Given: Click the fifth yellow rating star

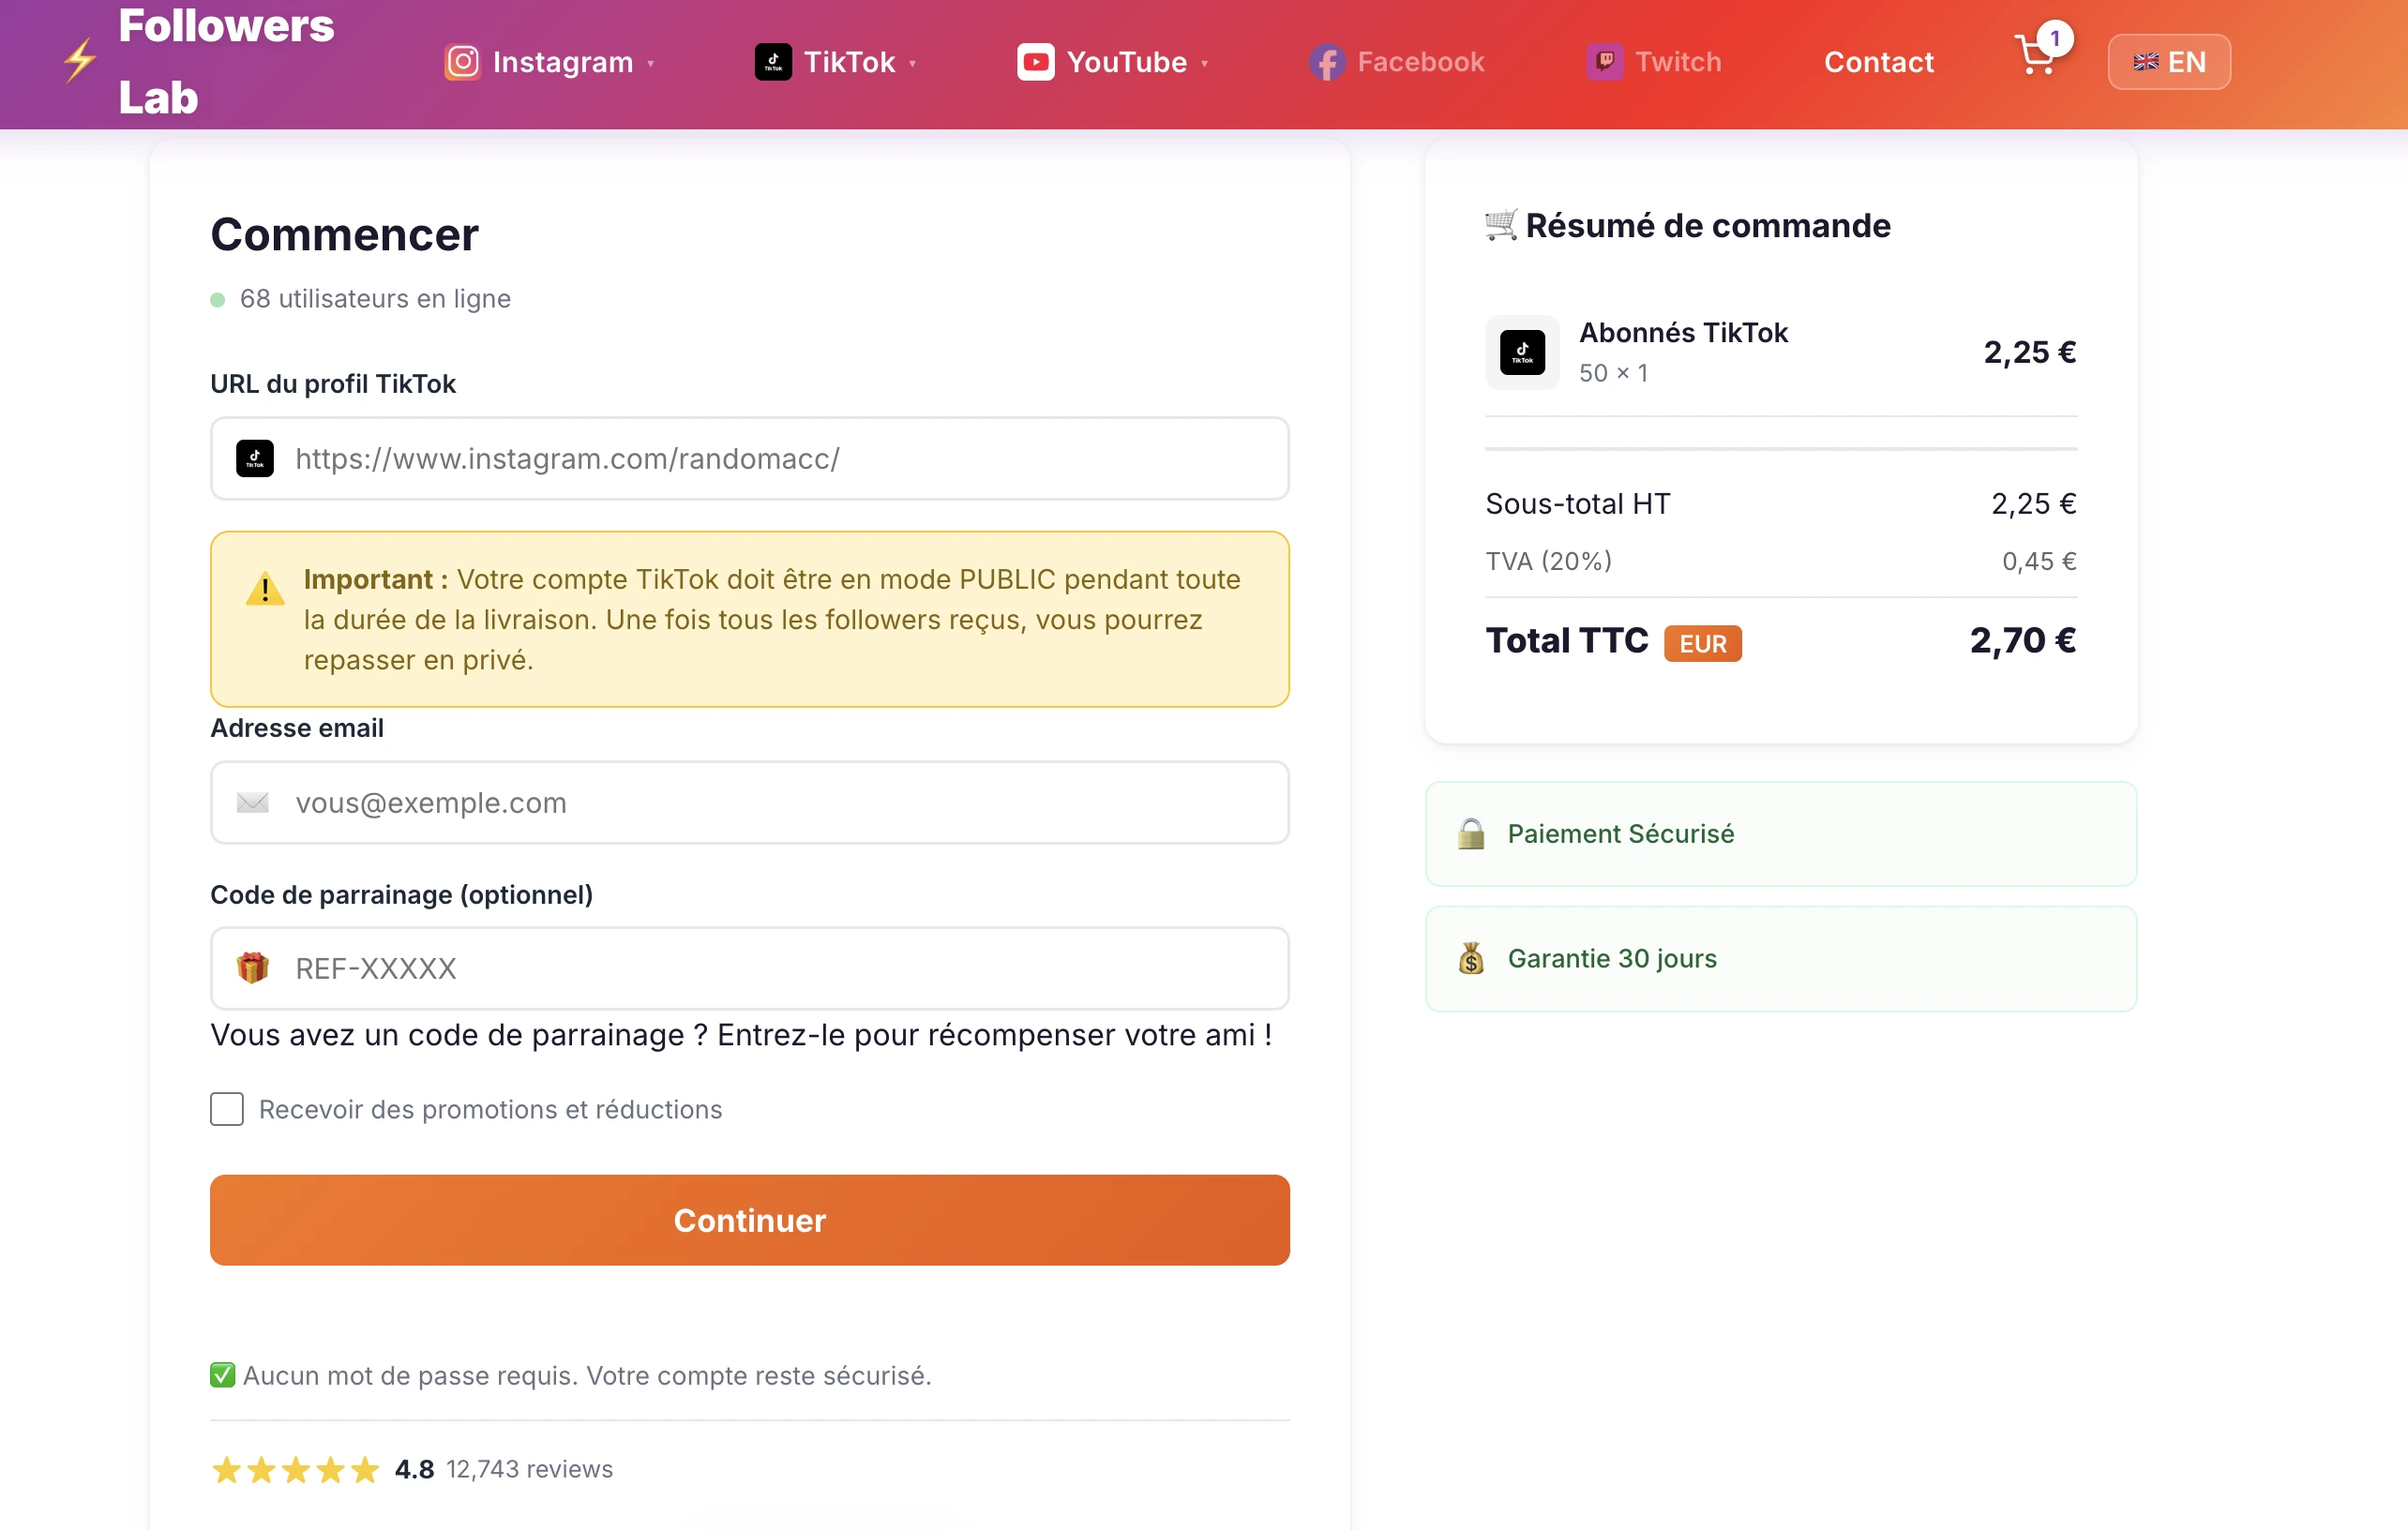Looking at the screenshot, I should (x=367, y=1469).
